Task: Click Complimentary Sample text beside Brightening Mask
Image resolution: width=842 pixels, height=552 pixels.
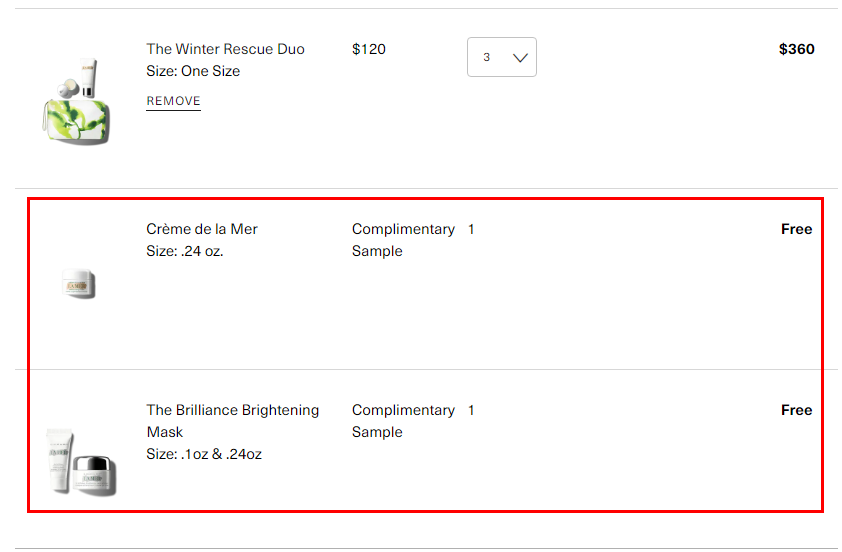Action: tap(403, 421)
